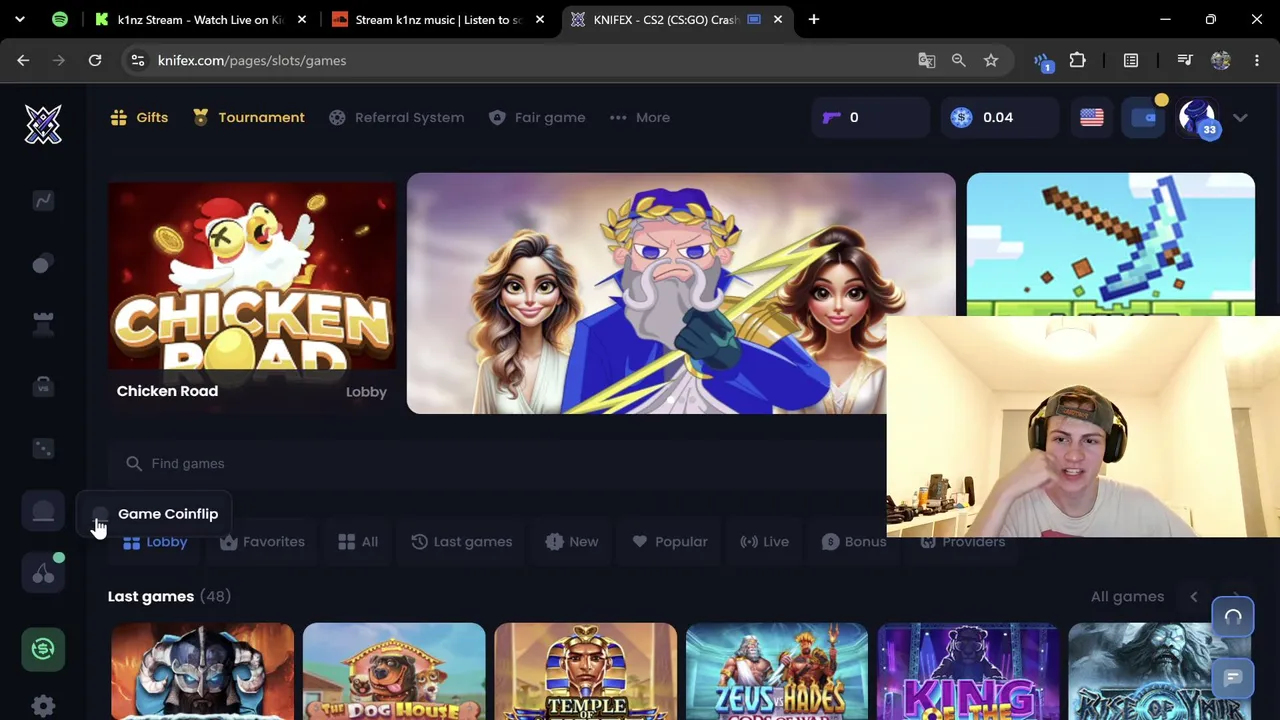Image resolution: width=1280 pixels, height=720 pixels.
Task: Open the VS battles icon in the sidebar
Action: (x=43, y=386)
